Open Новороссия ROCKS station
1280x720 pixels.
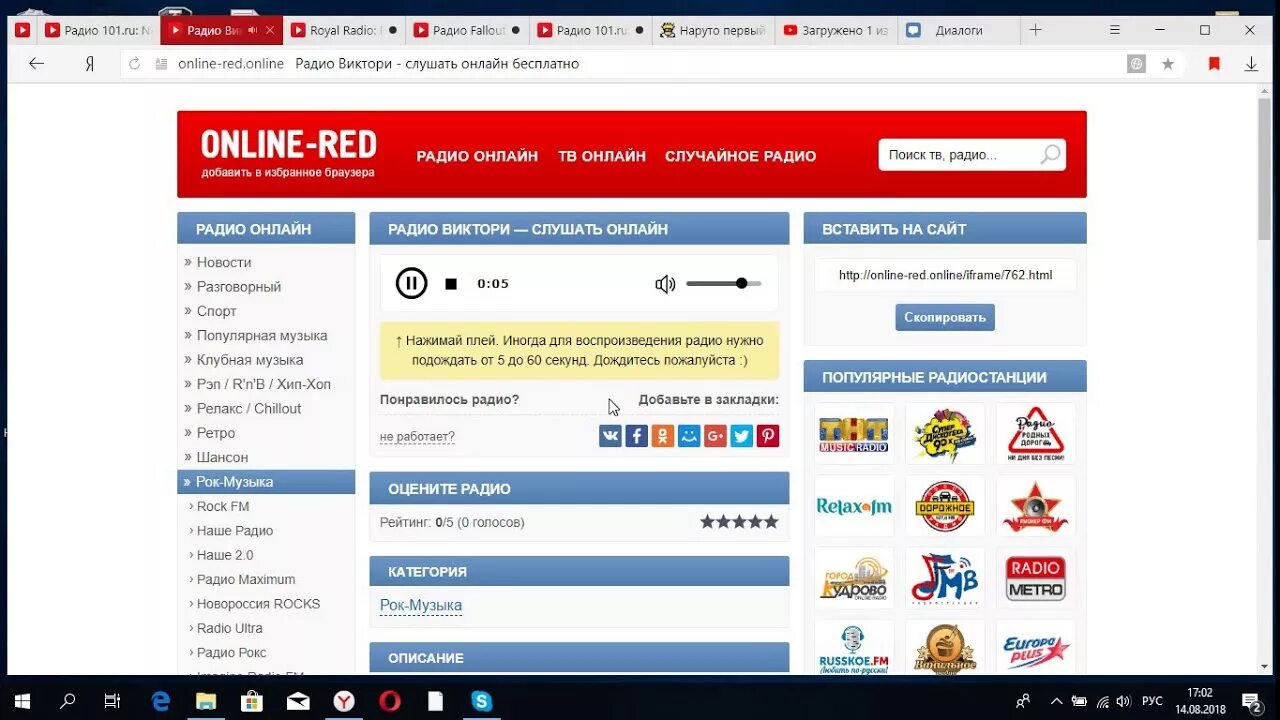point(259,604)
